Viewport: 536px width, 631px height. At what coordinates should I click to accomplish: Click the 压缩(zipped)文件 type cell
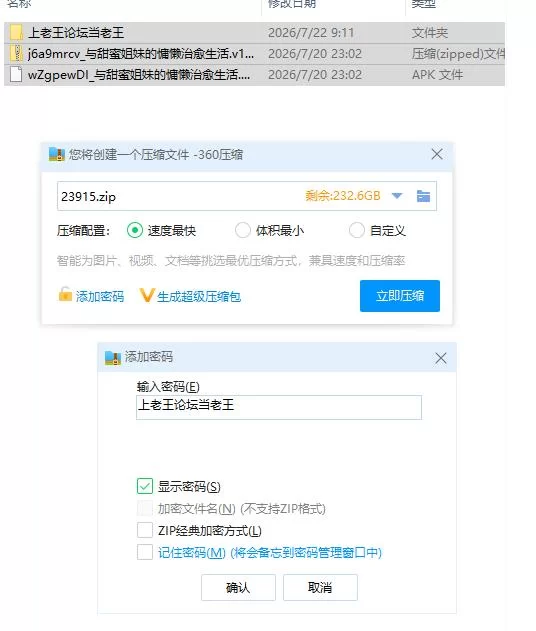(x=458, y=54)
